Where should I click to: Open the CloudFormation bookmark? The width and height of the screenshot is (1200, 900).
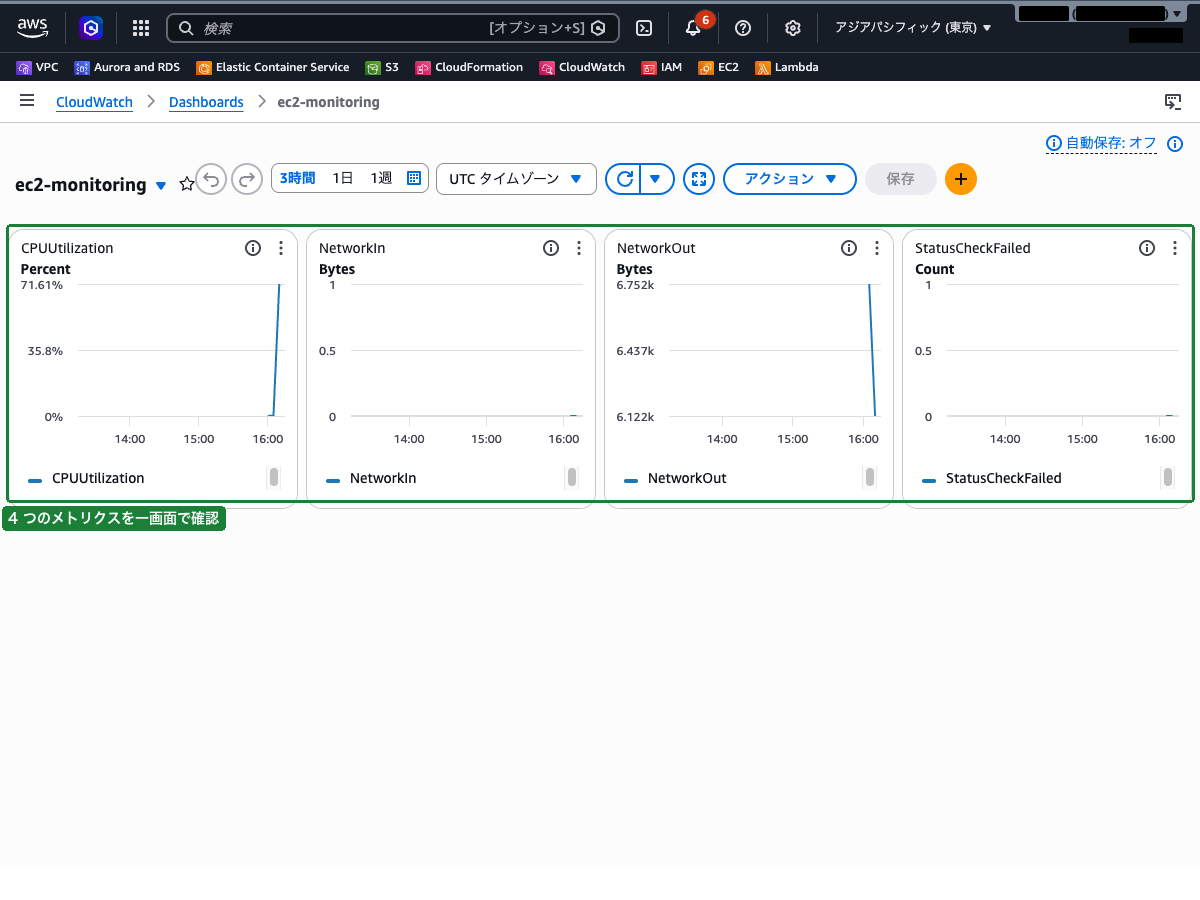point(469,67)
